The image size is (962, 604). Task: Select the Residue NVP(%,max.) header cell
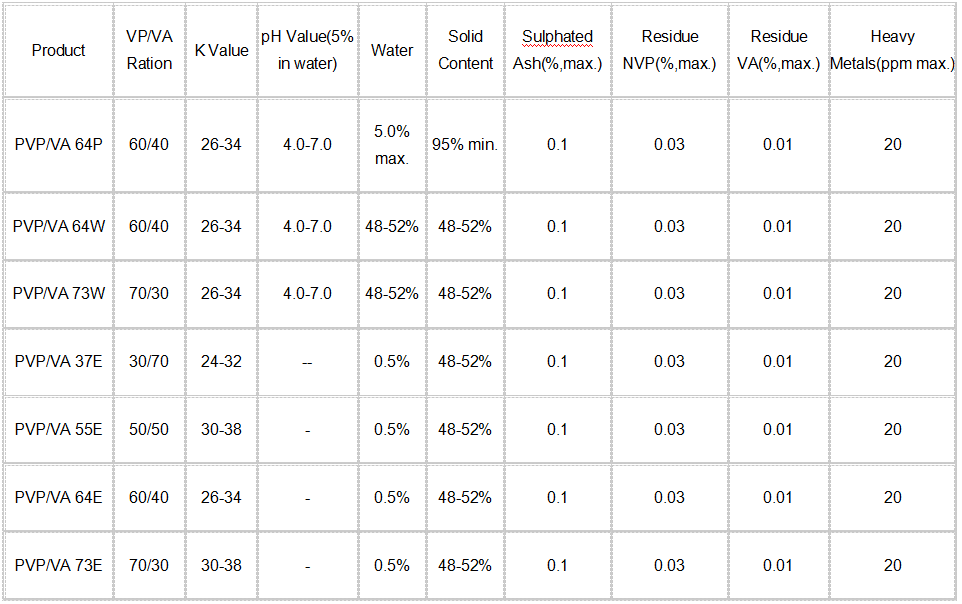(669, 50)
